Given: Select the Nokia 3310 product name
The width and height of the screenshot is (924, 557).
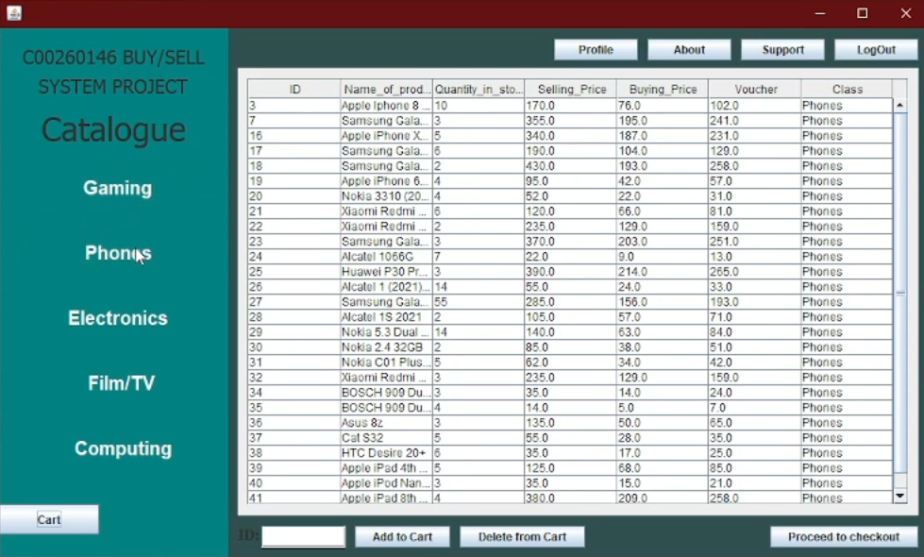Looking at the screenshot, I should 386,196.
